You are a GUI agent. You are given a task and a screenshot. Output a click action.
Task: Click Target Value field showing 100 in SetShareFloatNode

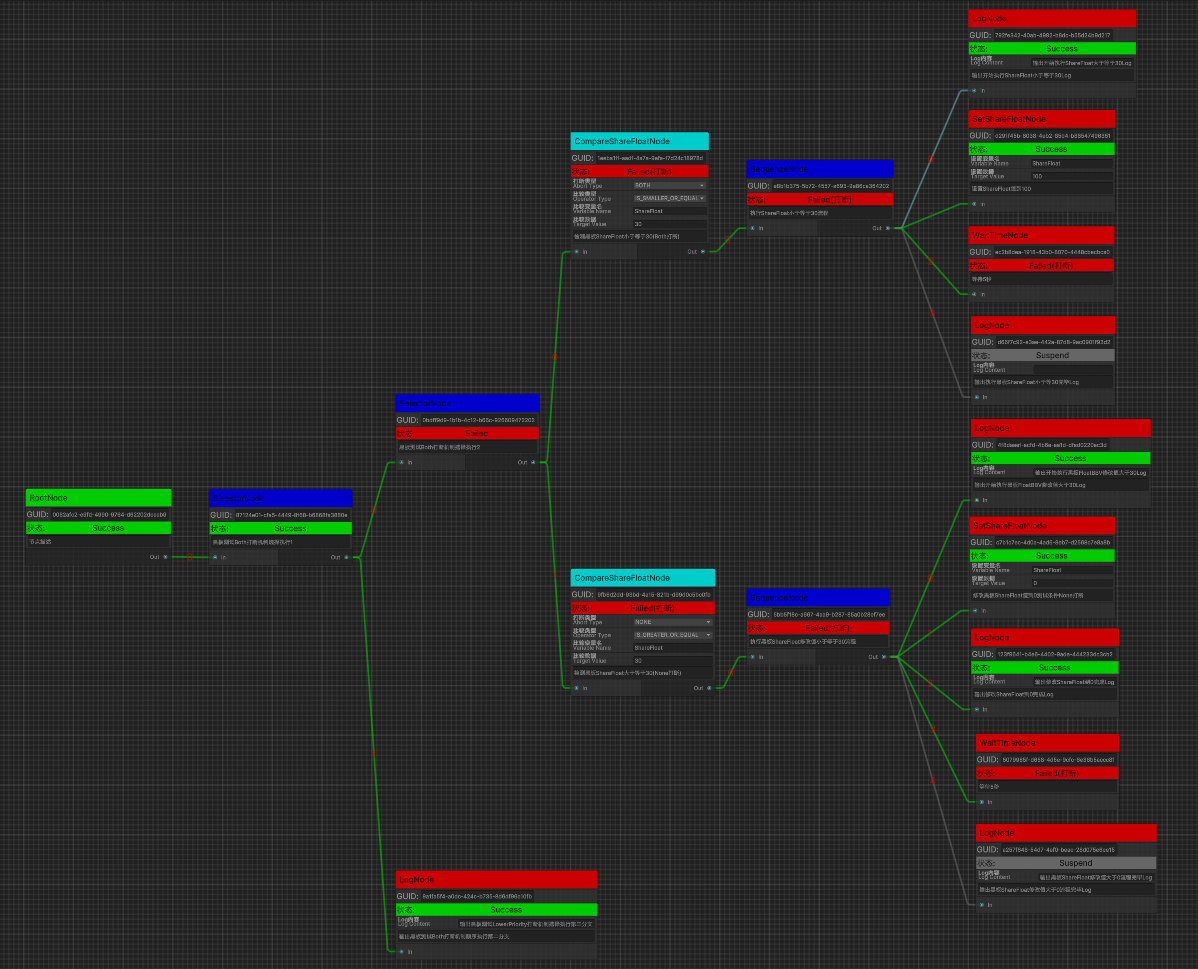[x=1071, y=176]
